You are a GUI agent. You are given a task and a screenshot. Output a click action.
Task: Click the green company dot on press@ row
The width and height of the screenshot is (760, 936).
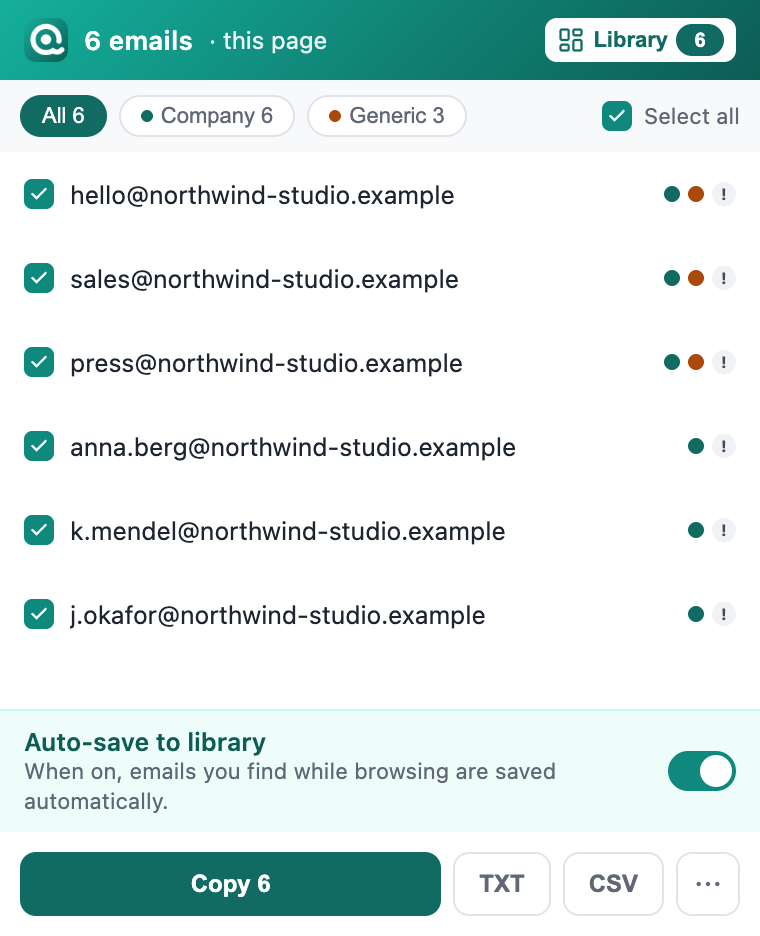(x=672, y=362)
